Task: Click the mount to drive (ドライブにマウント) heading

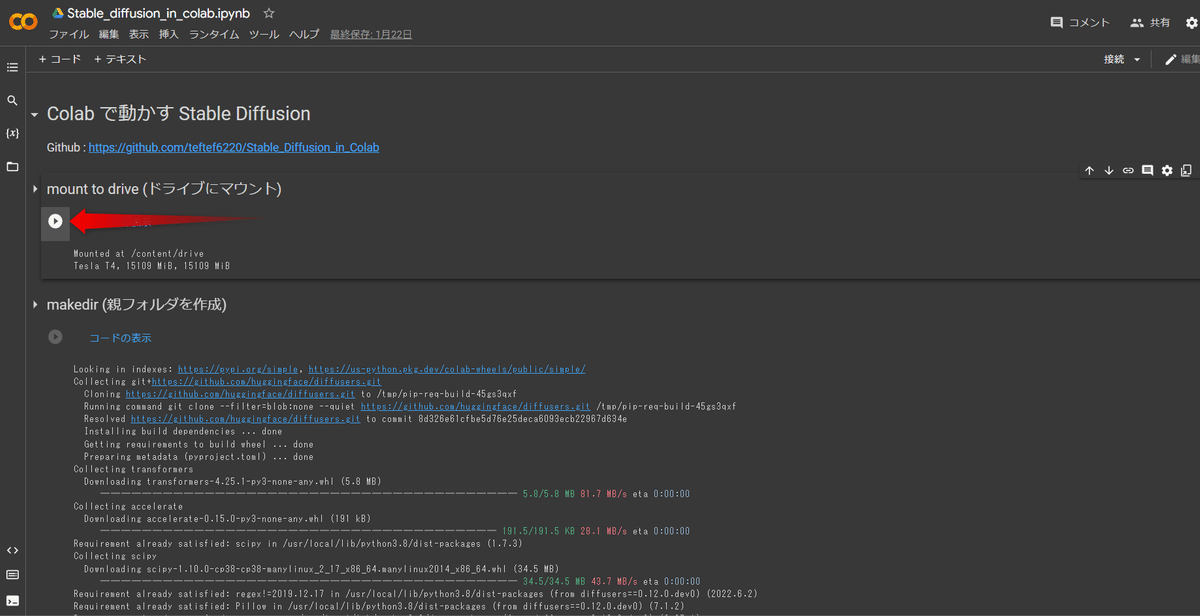Action: [x=164, y=189]
